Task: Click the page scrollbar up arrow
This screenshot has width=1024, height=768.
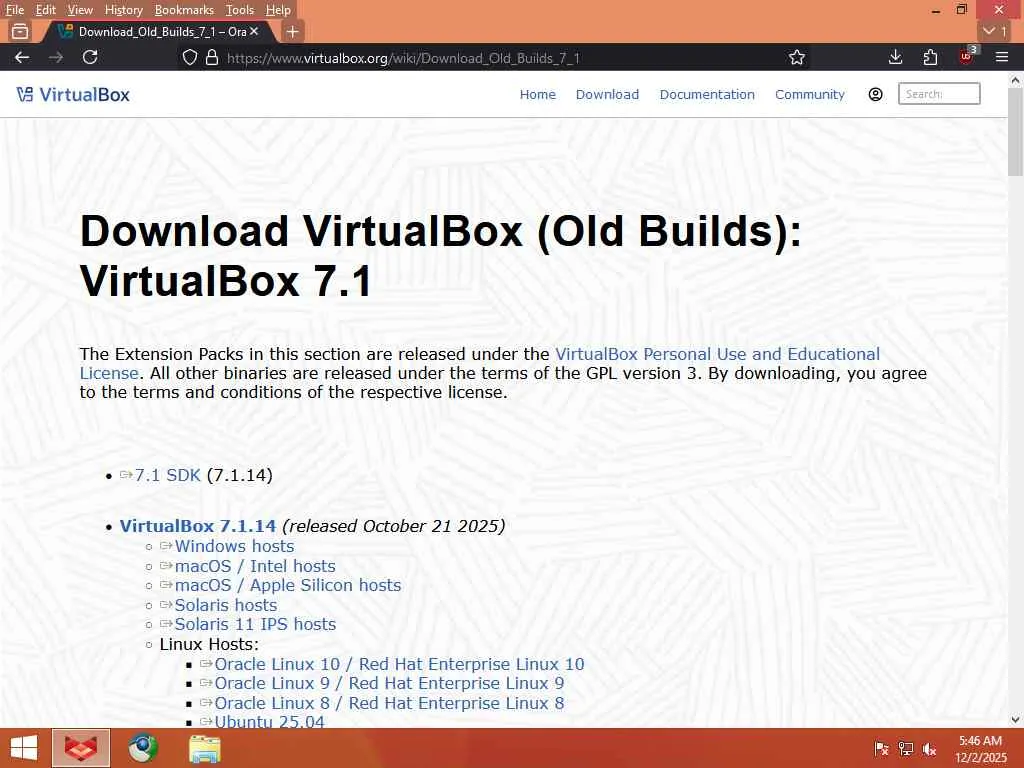Action: tap(1016, 80)
